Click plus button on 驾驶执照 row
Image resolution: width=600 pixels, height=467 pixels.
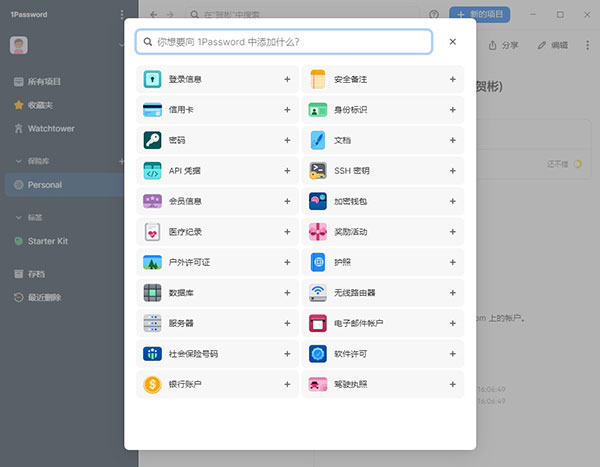click(452, 384)
